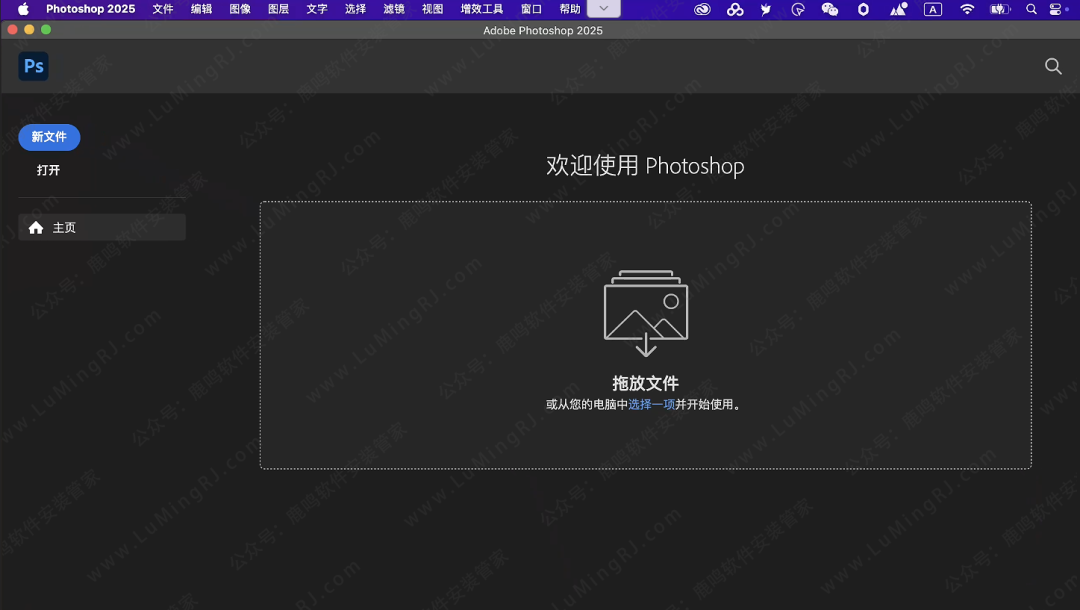Screen dimensions: 1080x610
Task: Open the search magnifier in Photoshop header
Action: tap(1052, 66)
